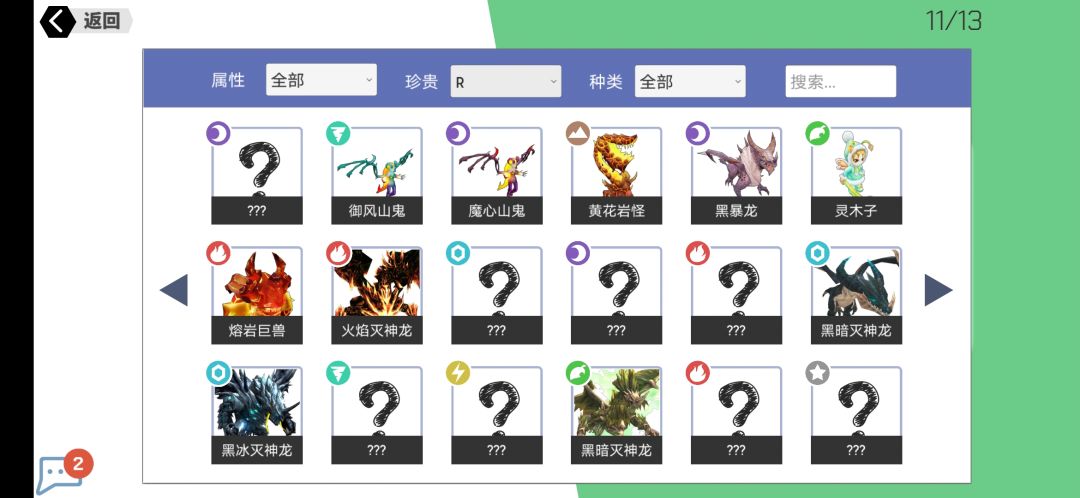Click the 返回 back label
The width and height of the screenshot is (1080, 498).
coord(102,21)
